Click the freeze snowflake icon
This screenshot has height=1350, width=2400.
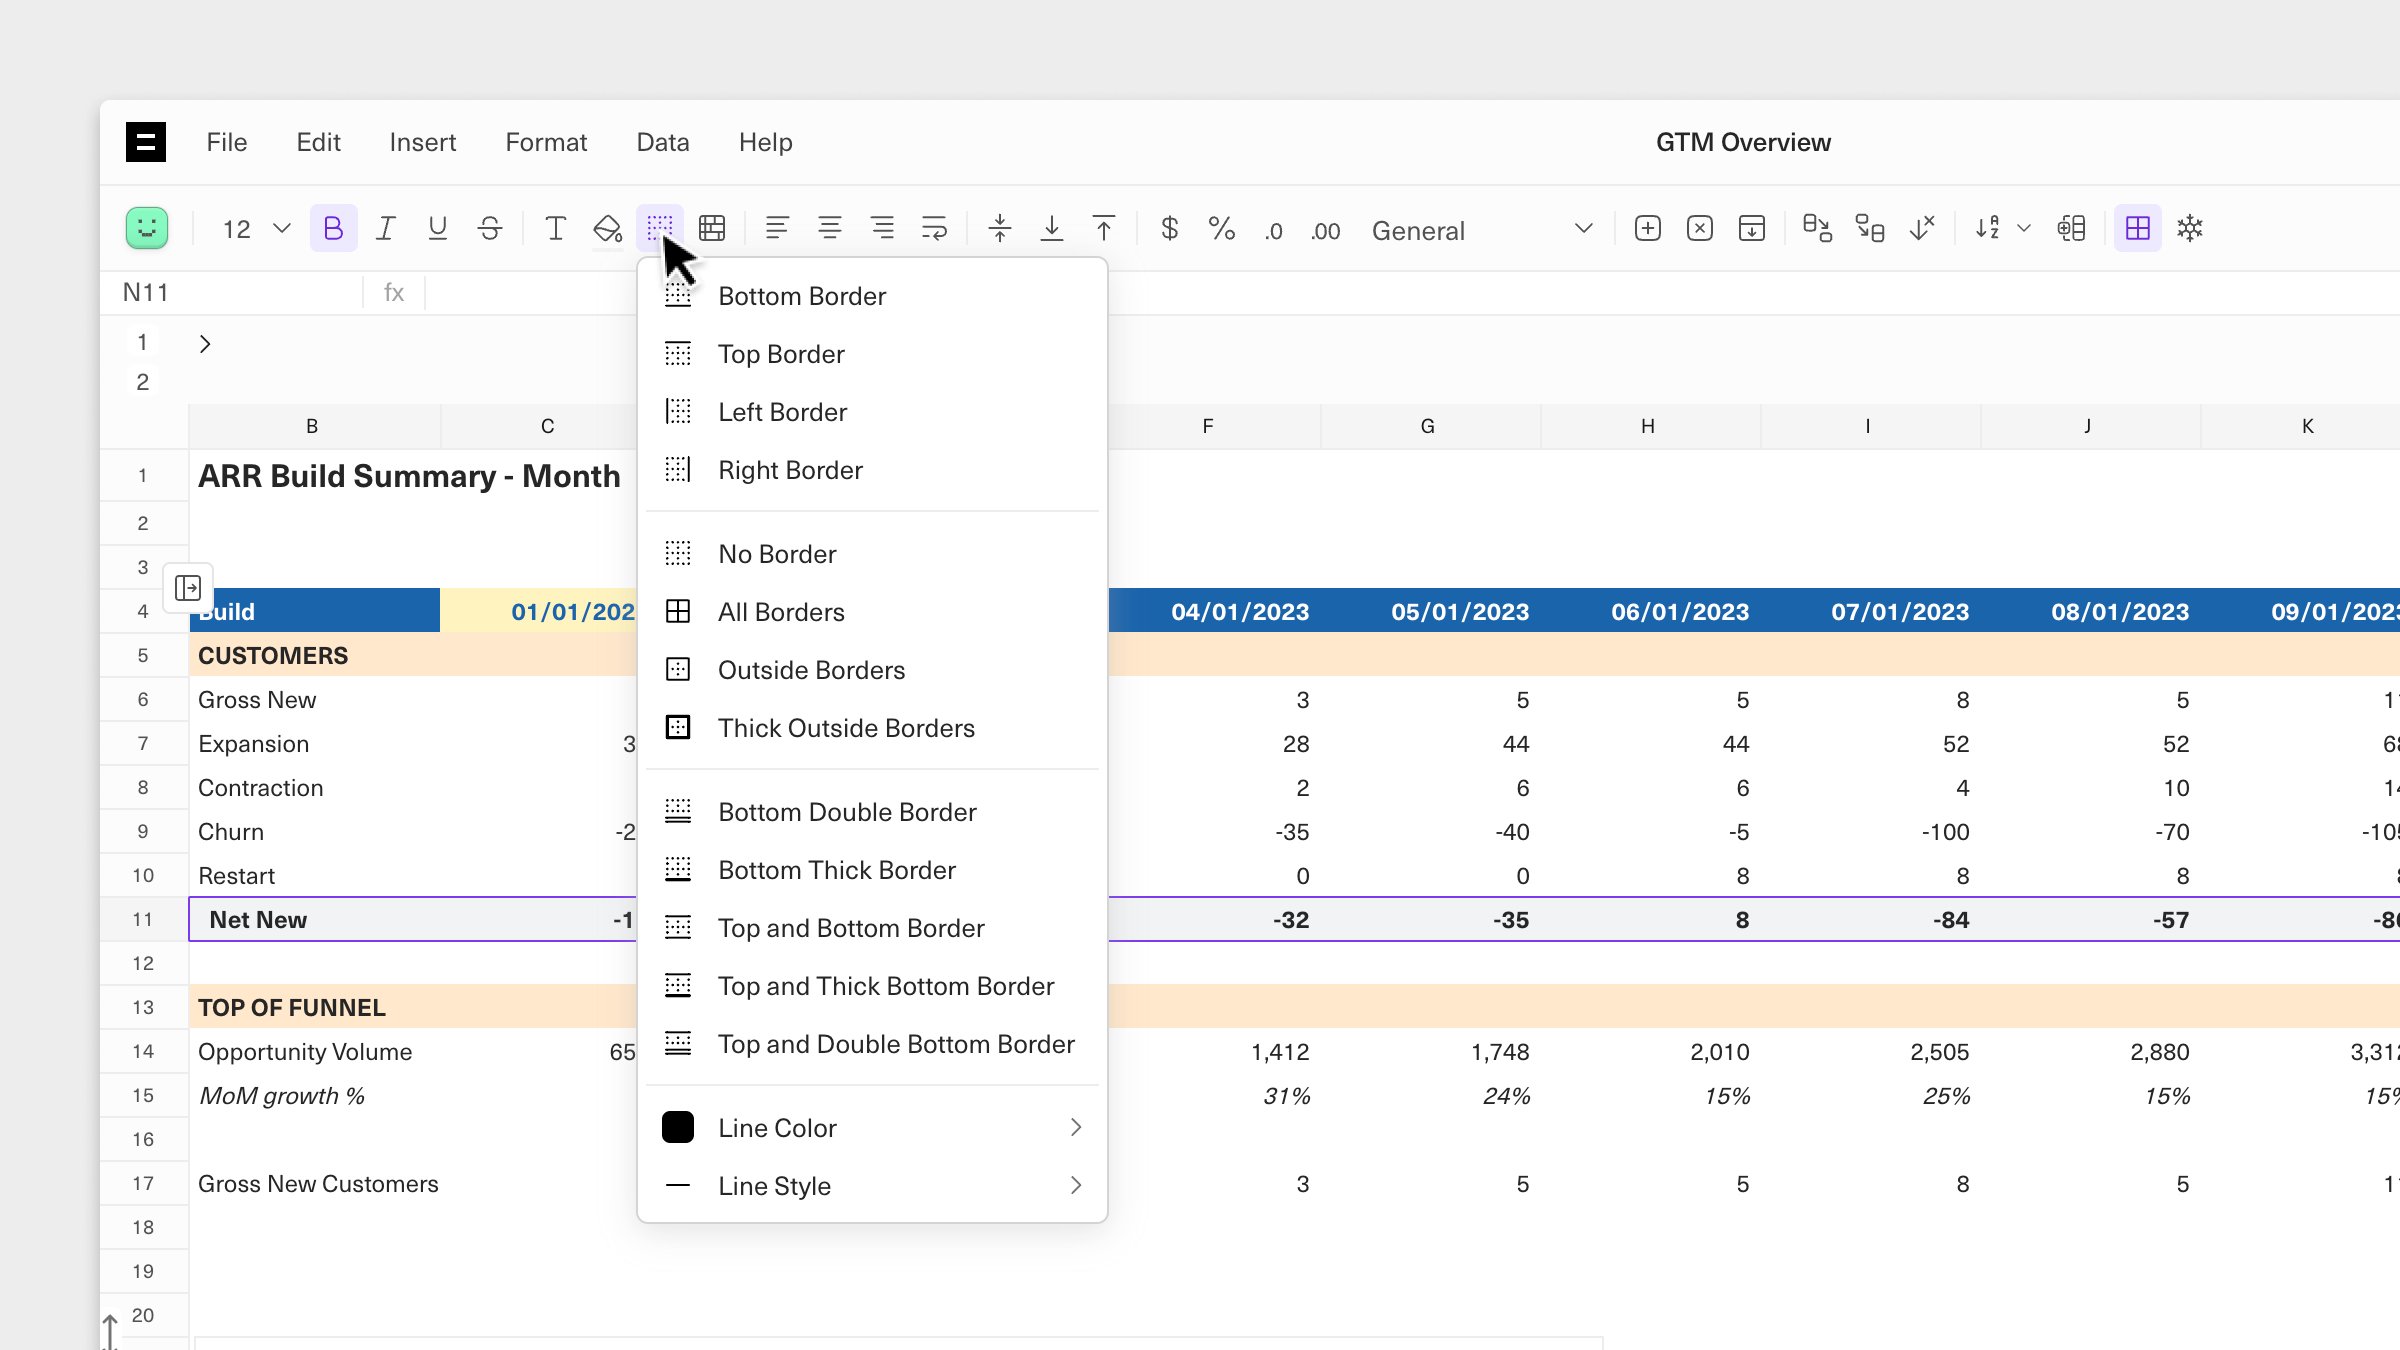point(2190,229)
